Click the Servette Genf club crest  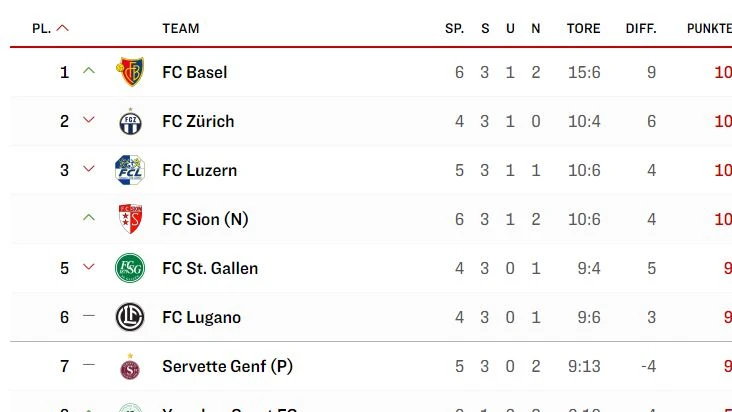[130, 367]
